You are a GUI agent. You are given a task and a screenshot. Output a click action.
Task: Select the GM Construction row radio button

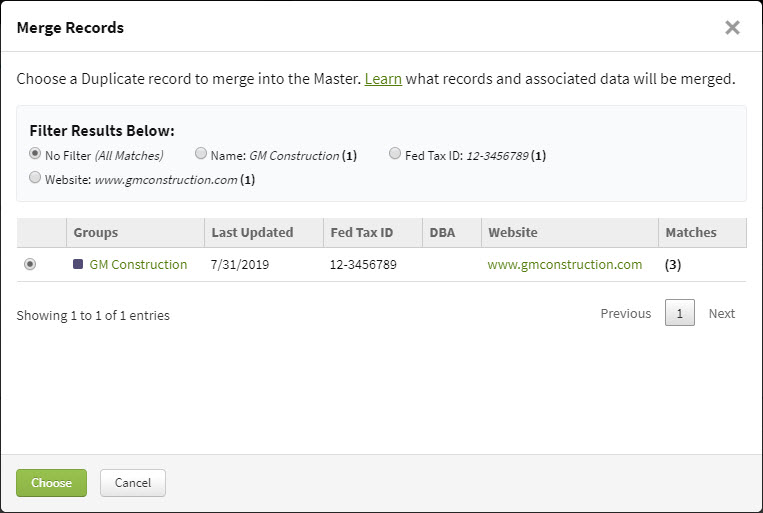pos(30,264)
